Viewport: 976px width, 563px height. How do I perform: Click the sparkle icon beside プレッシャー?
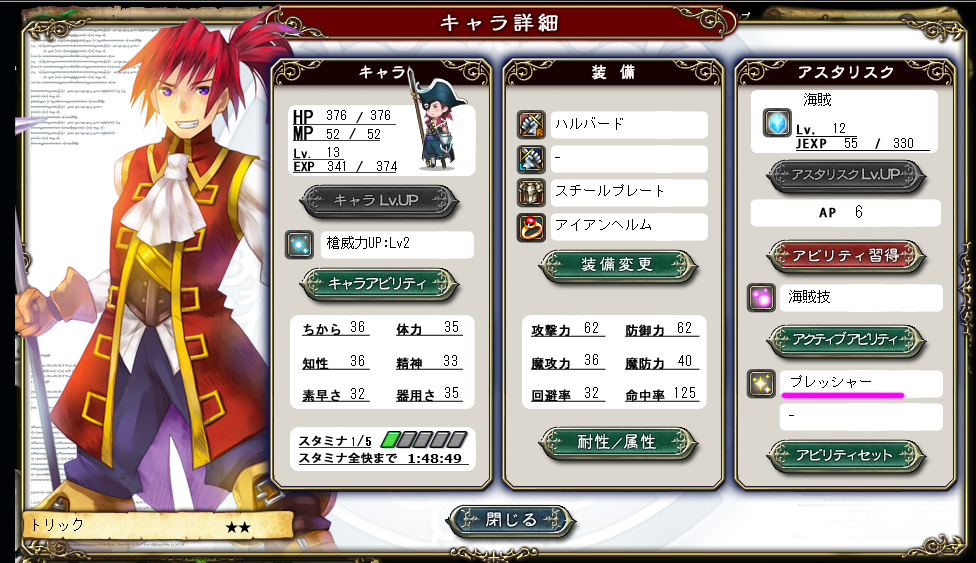pyautogui.click(x=761, y=384)
